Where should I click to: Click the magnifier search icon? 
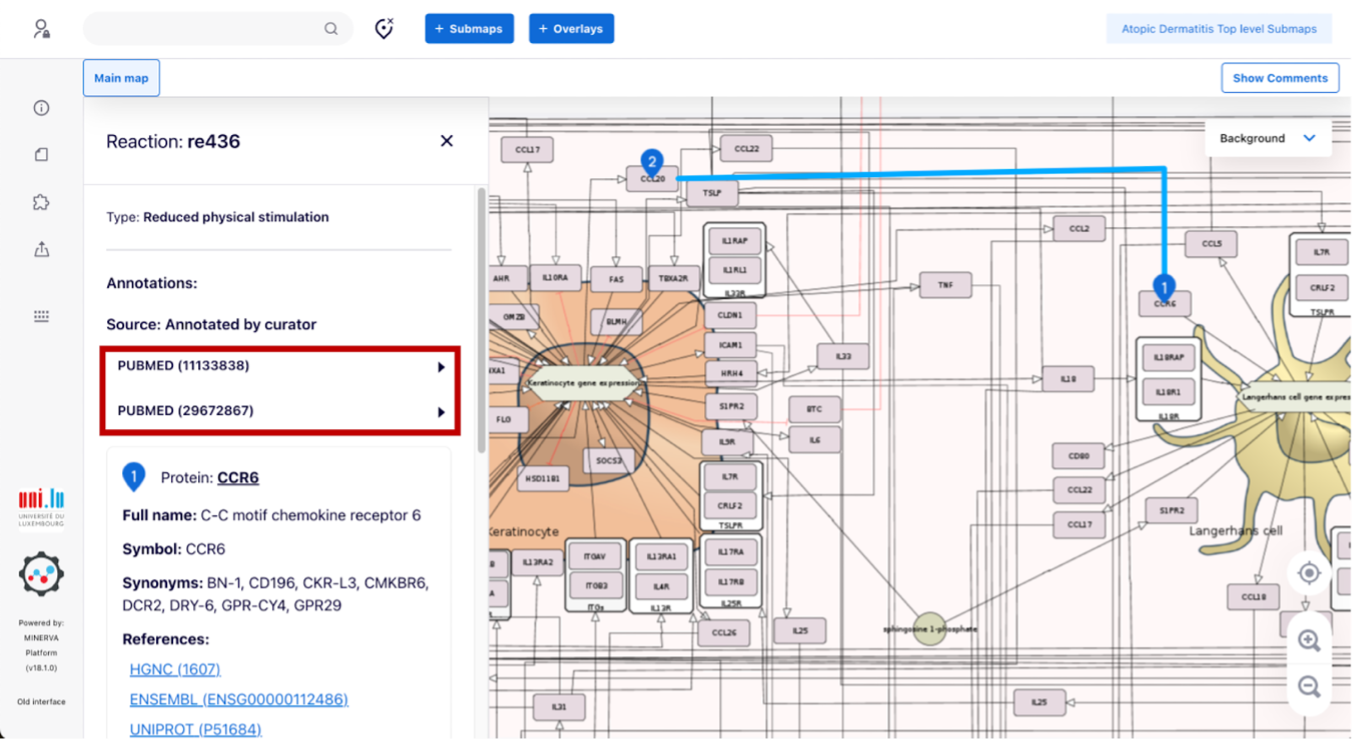pos(331,29)
